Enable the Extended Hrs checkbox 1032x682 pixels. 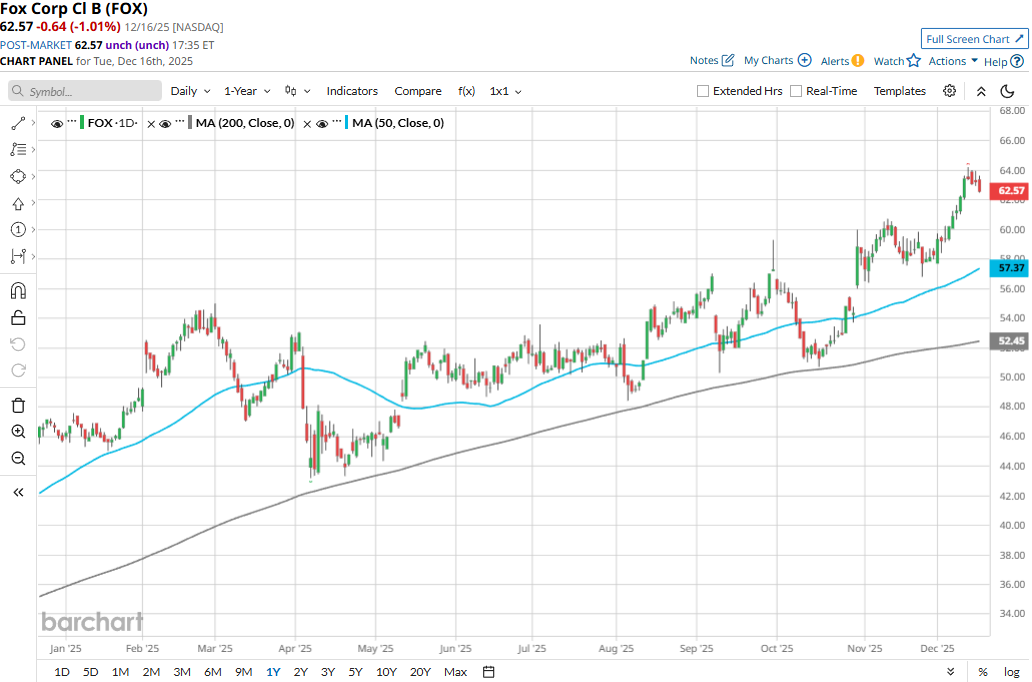(704, 91)
